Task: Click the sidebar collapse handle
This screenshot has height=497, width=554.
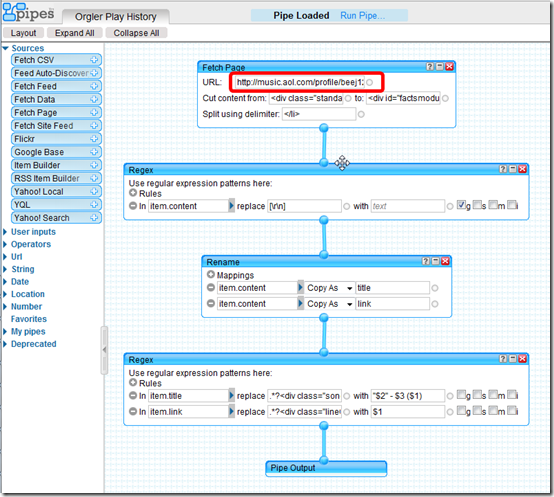Action: pyautogui.click(x=104, y=350)
